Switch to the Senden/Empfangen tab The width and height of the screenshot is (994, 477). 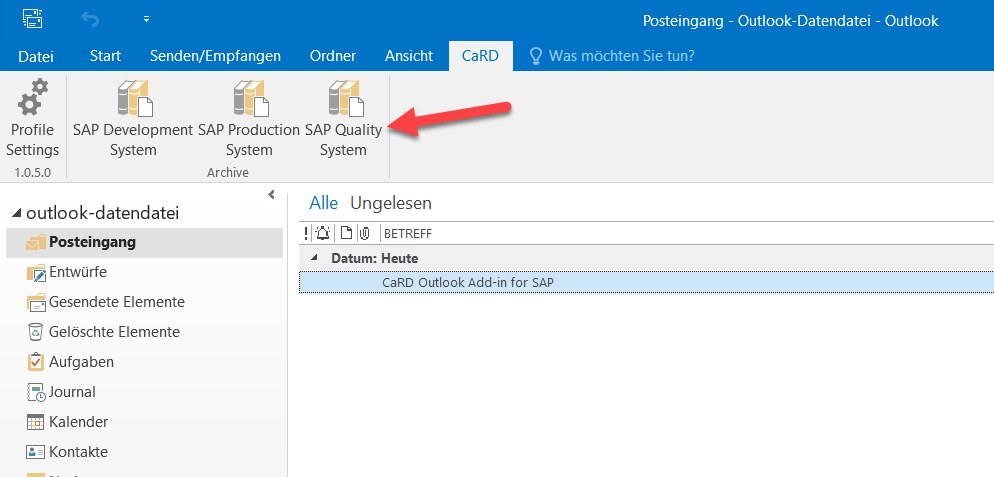click(x=215, y=56)
